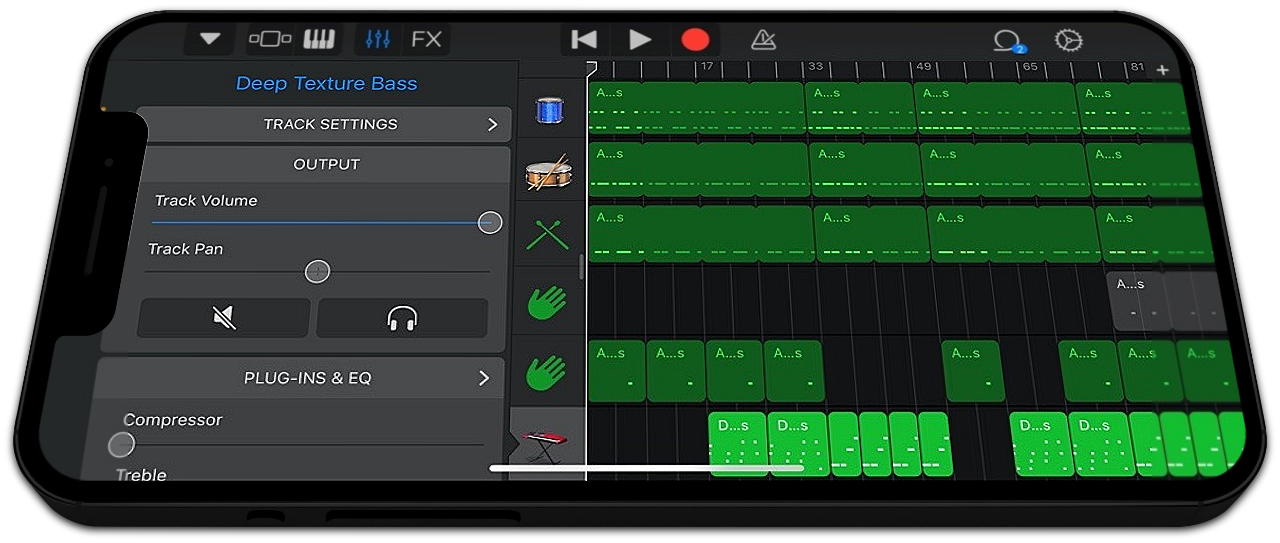
Task: Toggle the track controls mixer icon
Action: [378, 39]
